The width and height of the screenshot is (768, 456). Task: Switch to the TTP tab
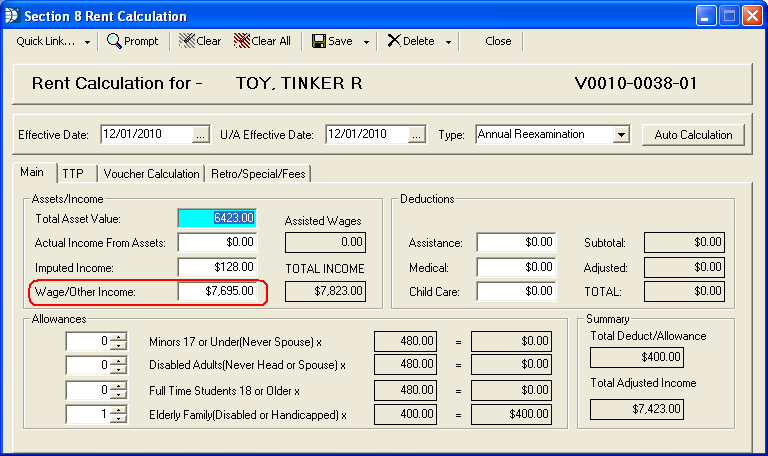click(x=73, y=173)
